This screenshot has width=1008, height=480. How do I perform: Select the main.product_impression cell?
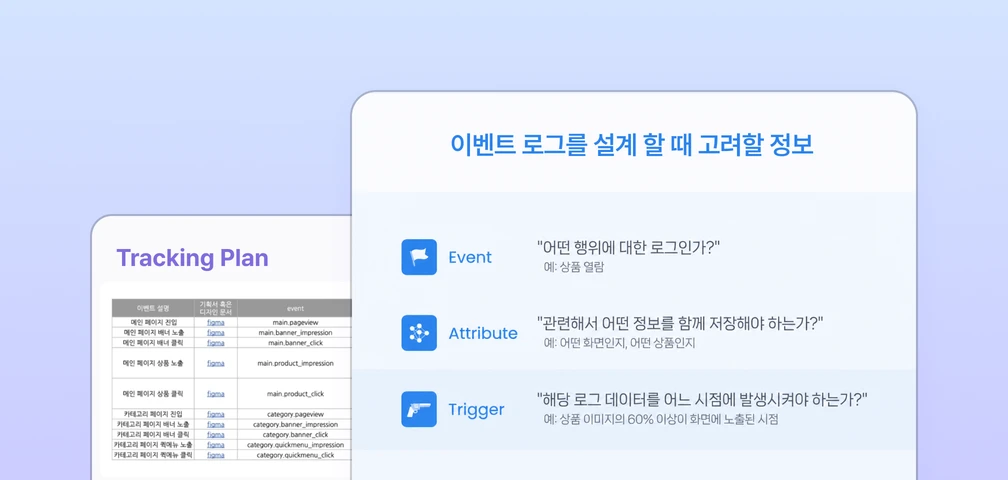[x=295, y=363]
